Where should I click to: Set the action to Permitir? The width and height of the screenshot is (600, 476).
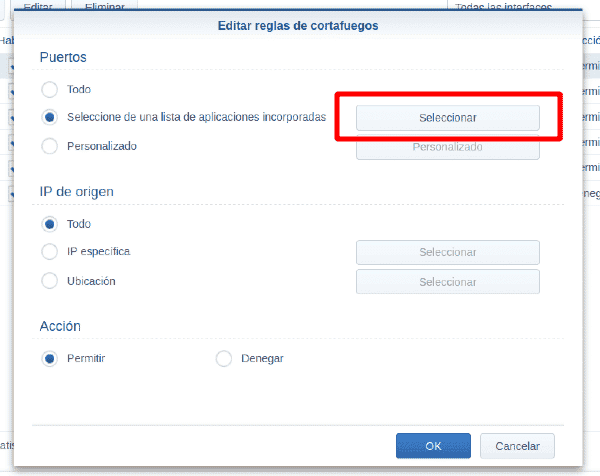coord(50,359)
